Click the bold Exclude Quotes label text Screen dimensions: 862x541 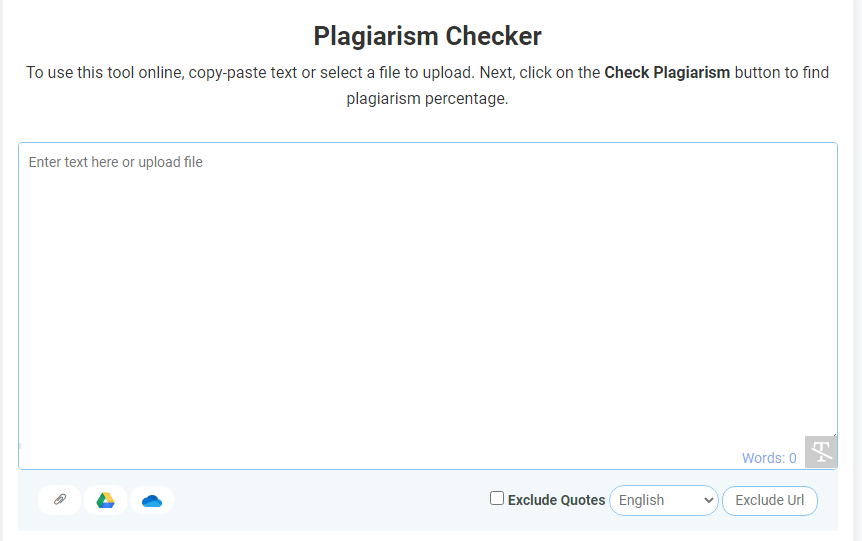click(x=556, y=500)
